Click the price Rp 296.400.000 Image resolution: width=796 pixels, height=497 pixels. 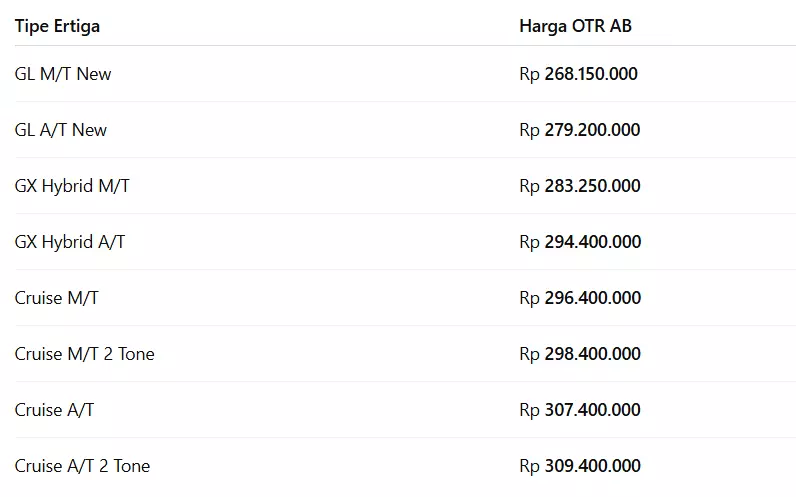(580, 298)
